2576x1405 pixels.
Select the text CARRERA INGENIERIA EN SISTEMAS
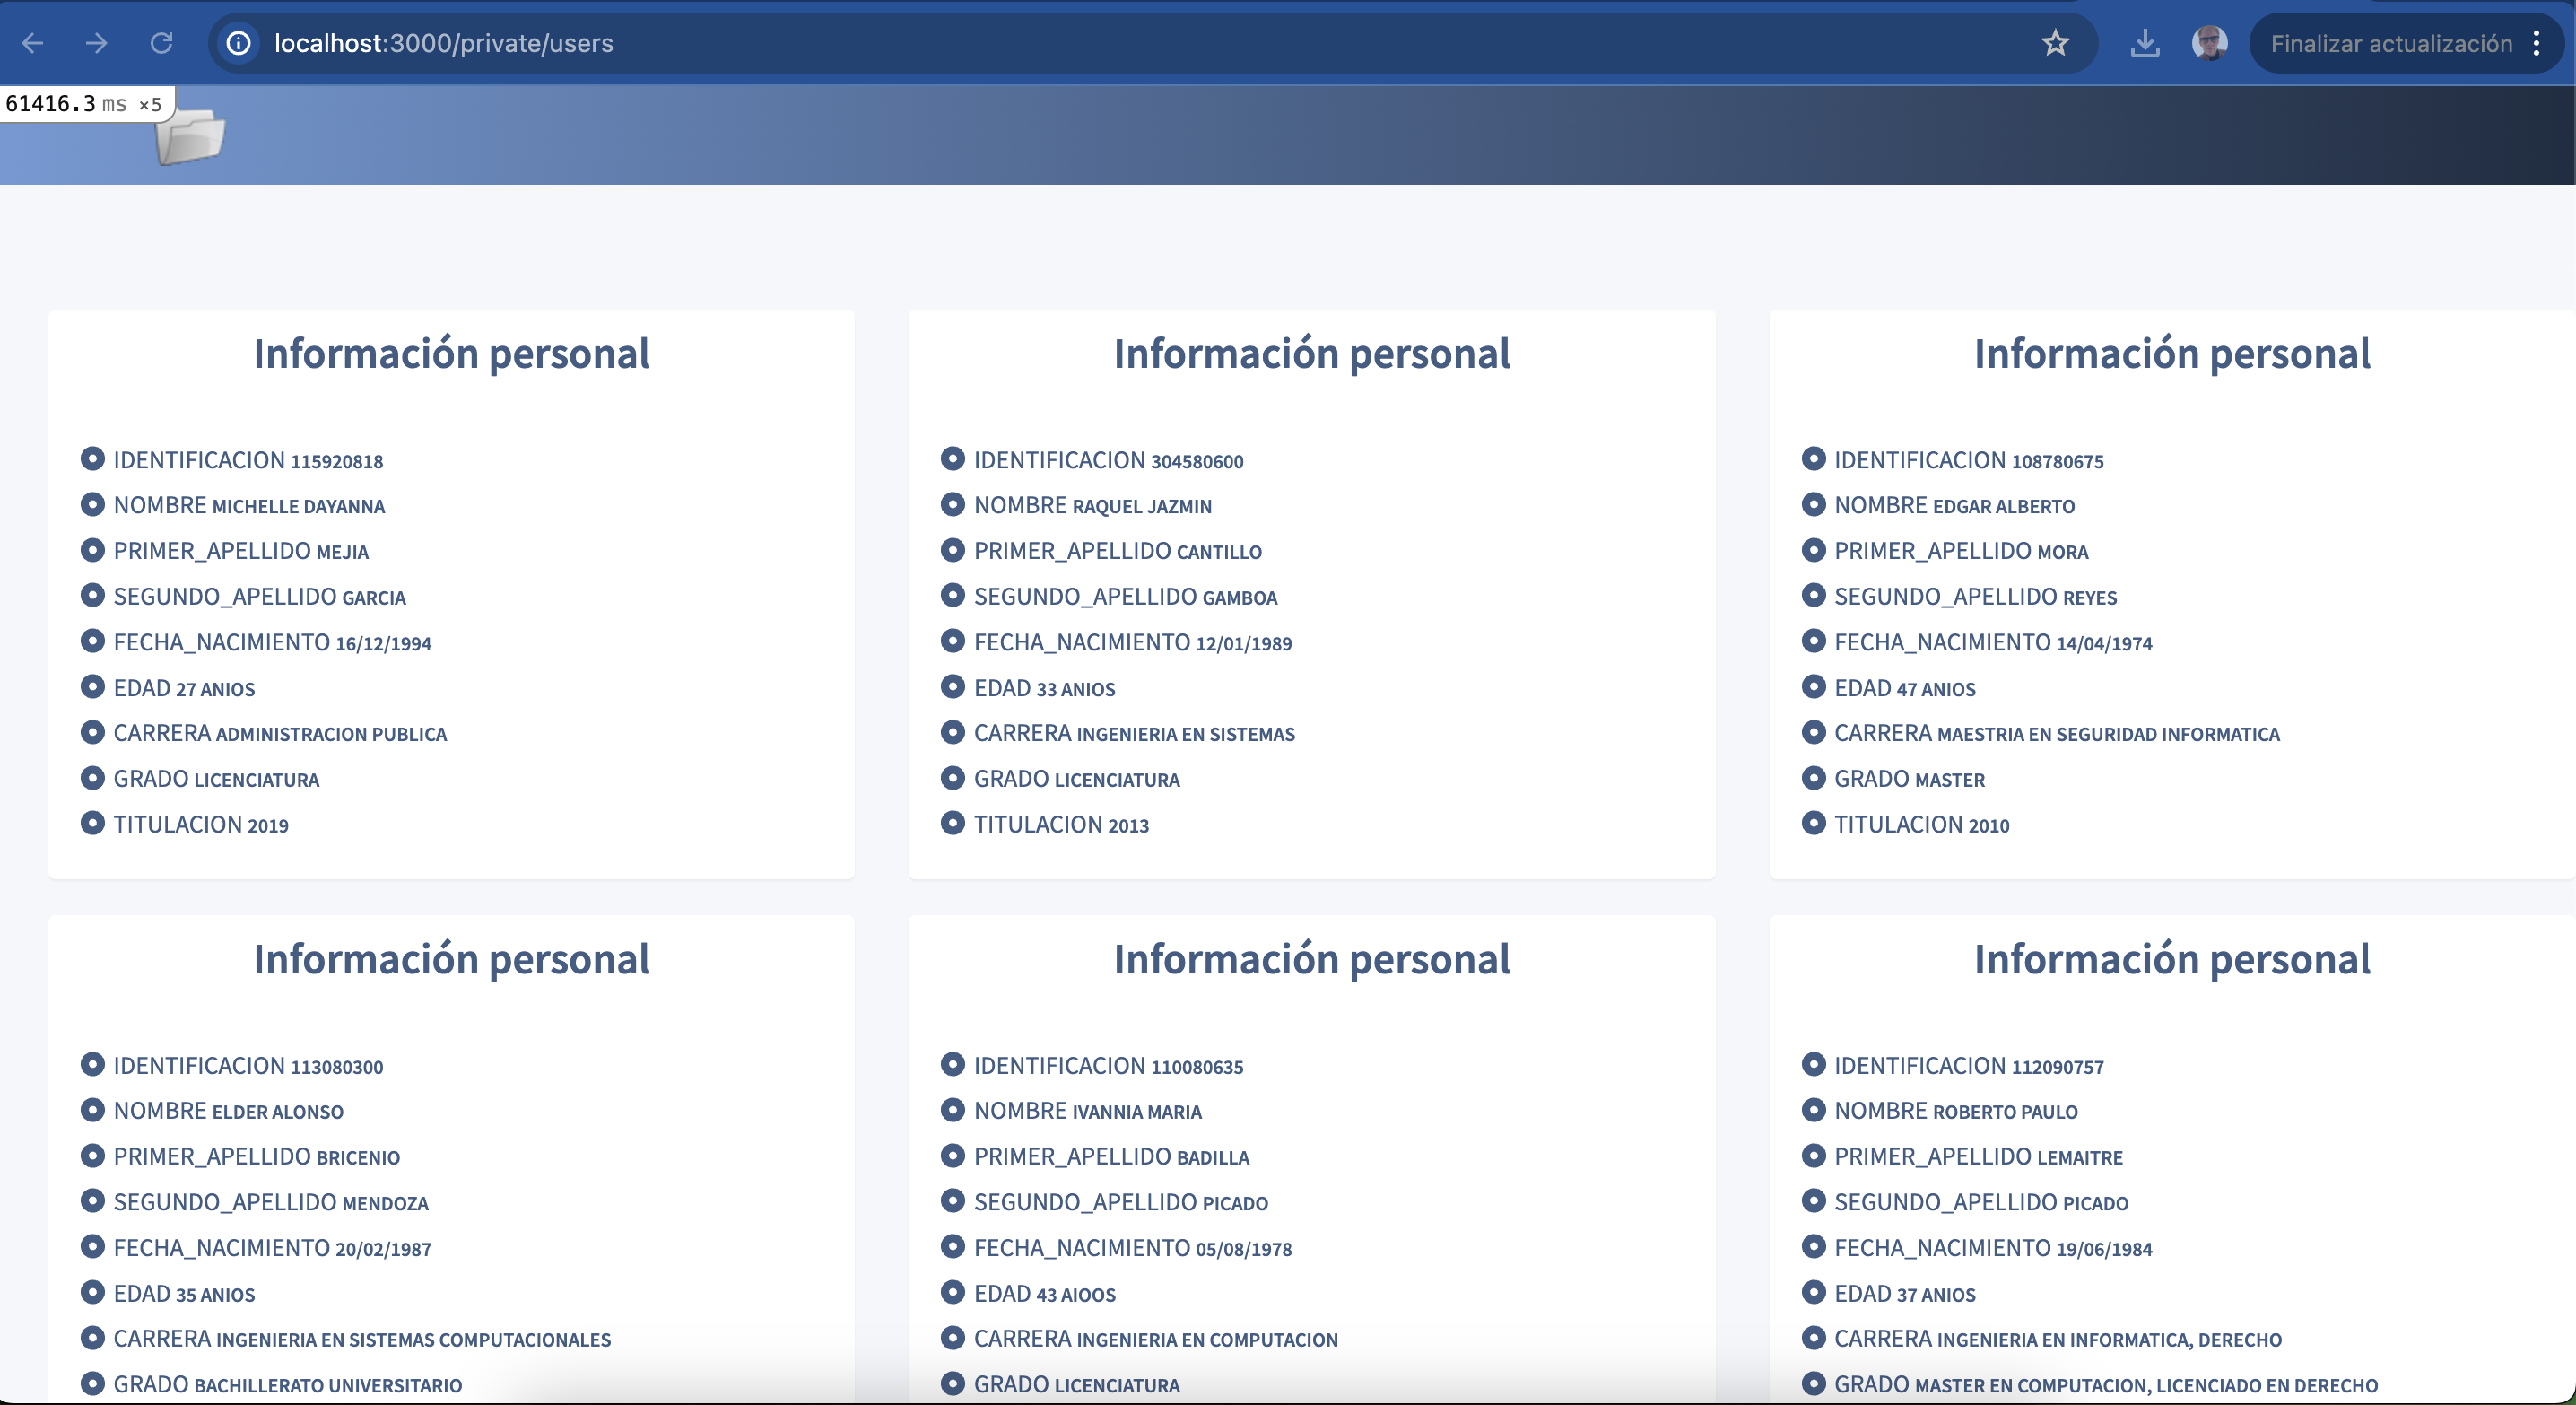coord(1135,734)
